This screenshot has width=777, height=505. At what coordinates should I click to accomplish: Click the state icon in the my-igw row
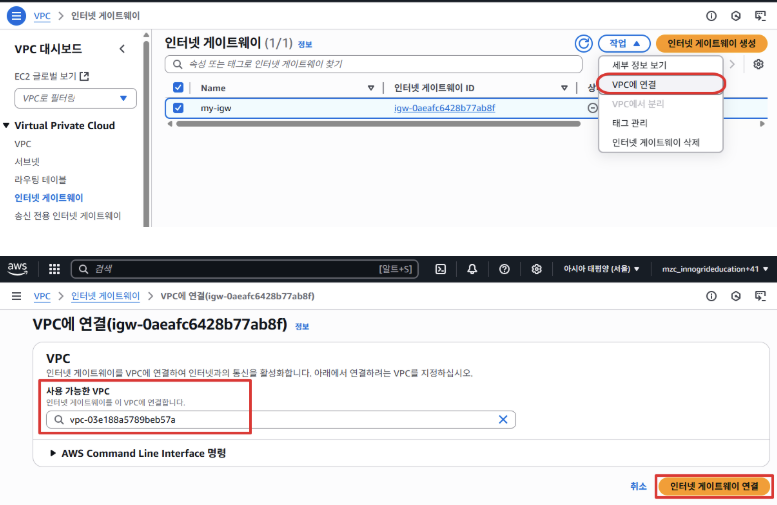point(593,108)
